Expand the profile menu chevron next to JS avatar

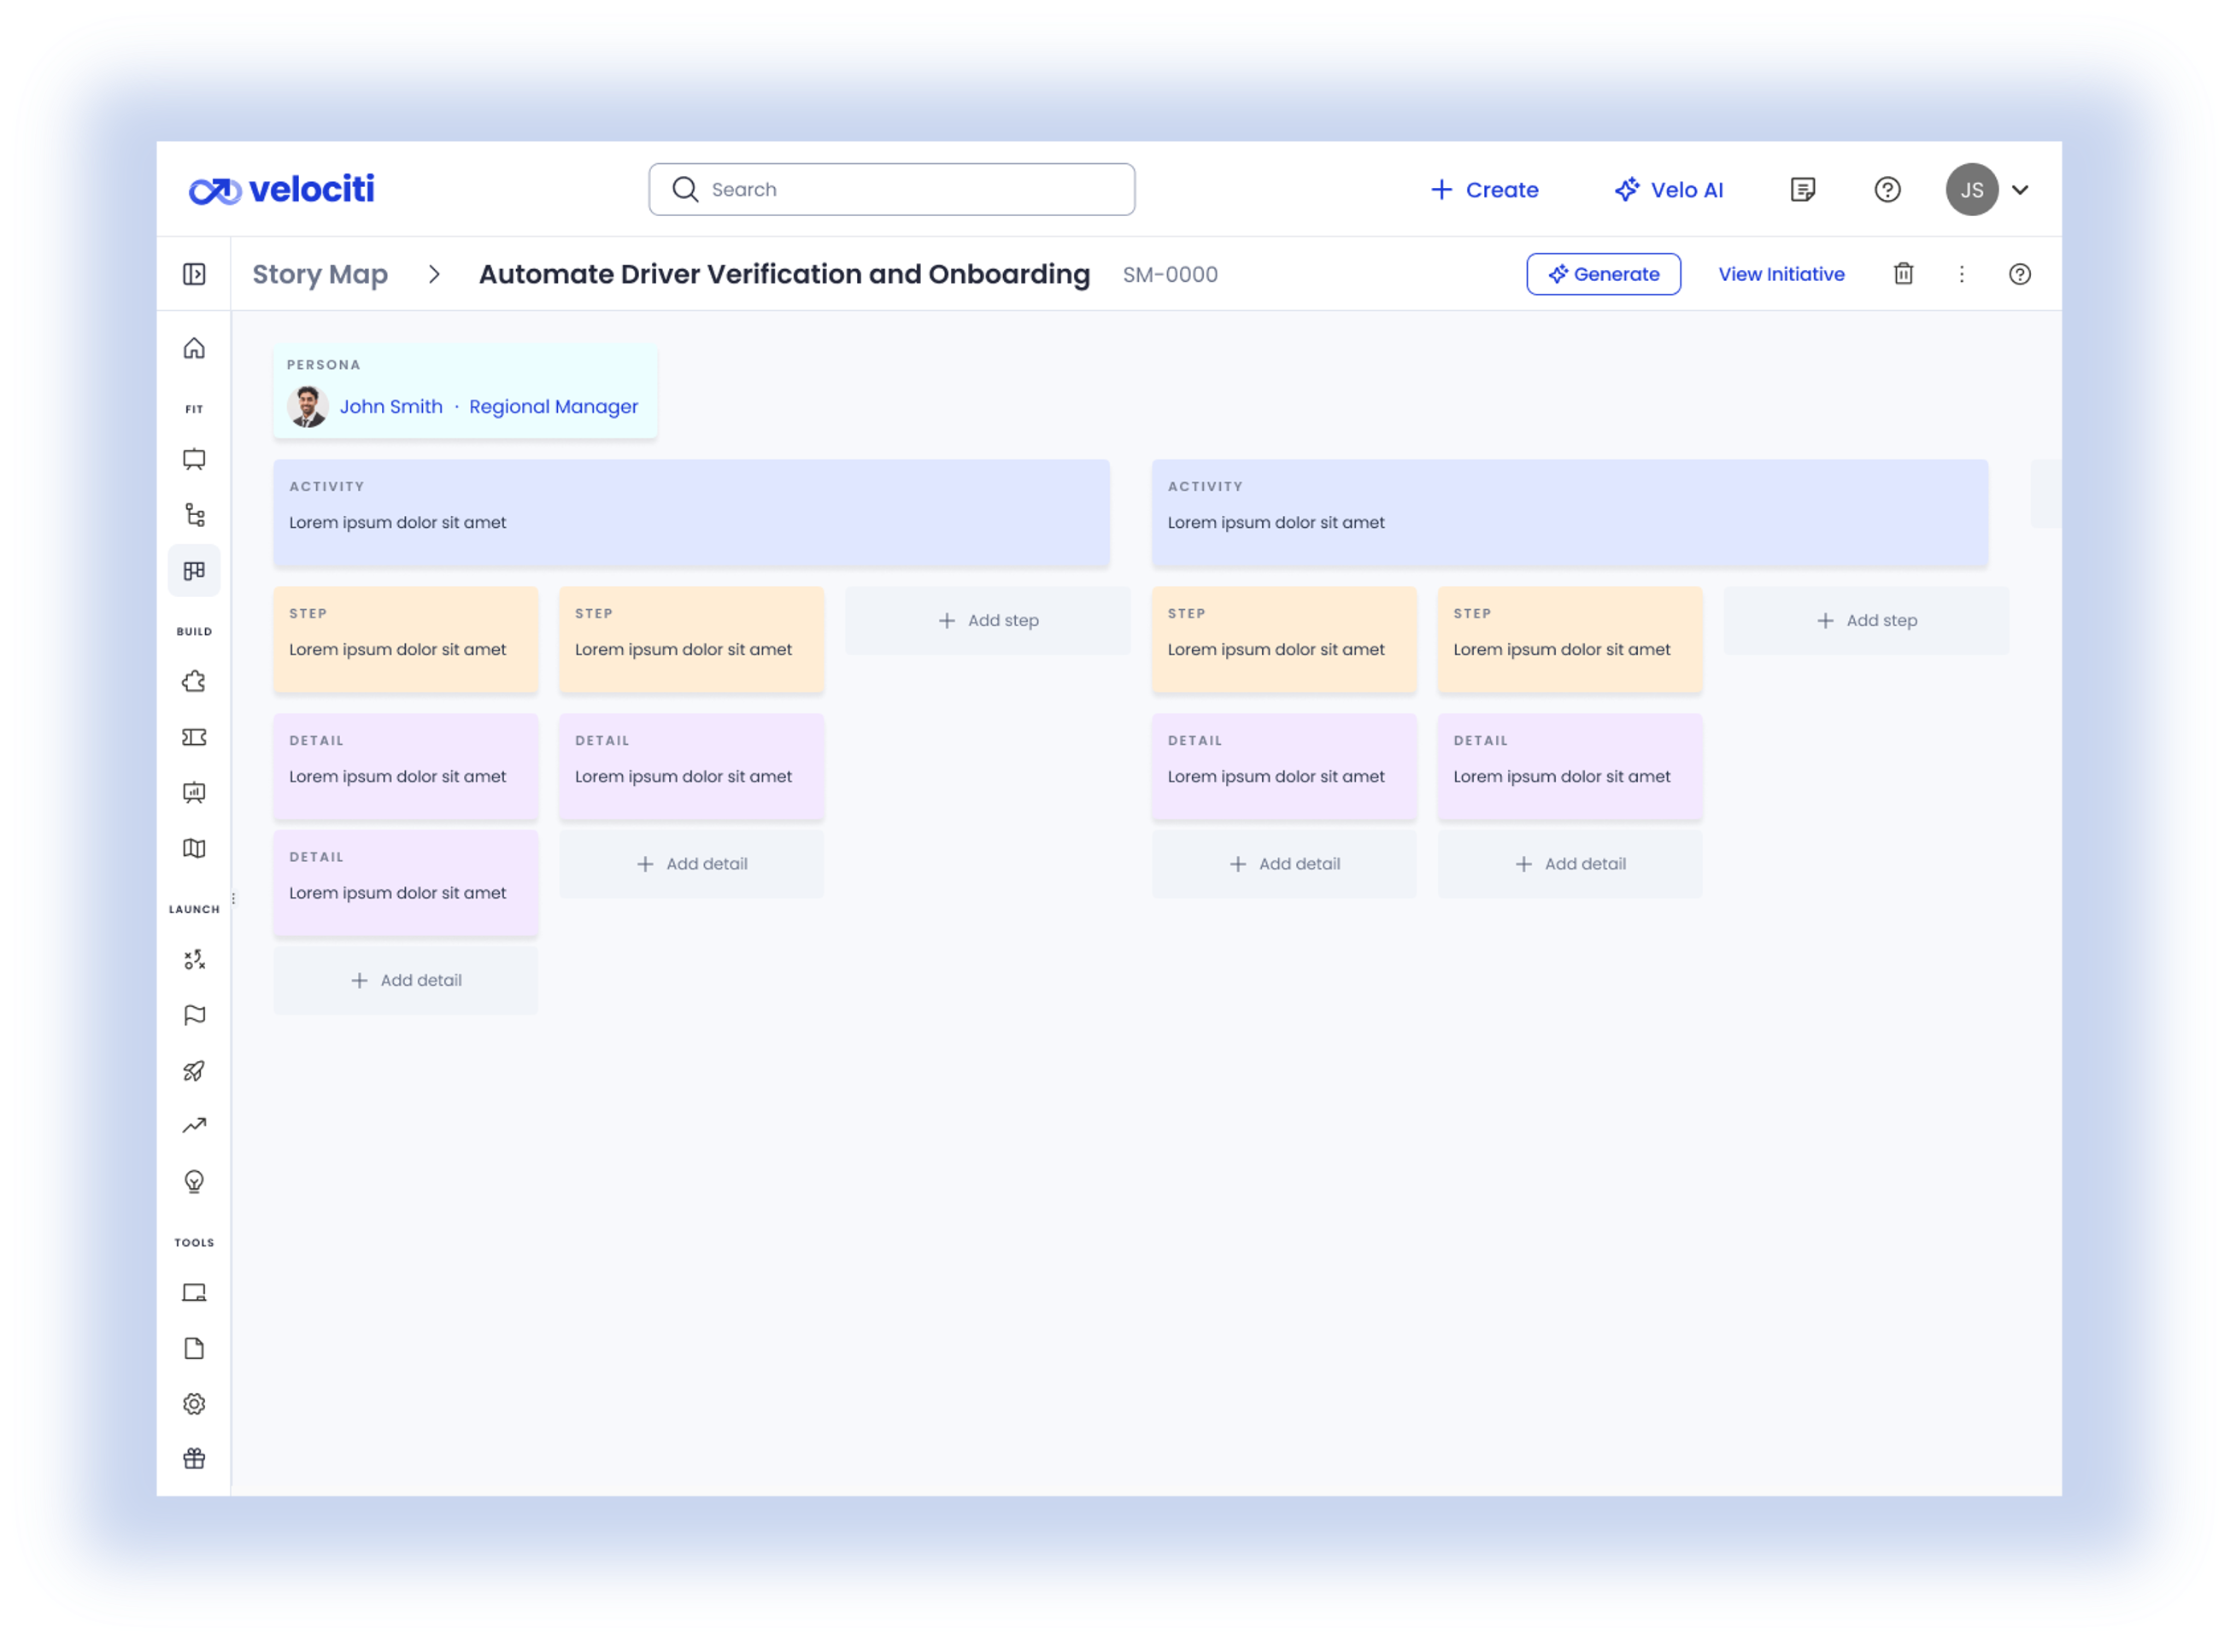pos(2020,189)
